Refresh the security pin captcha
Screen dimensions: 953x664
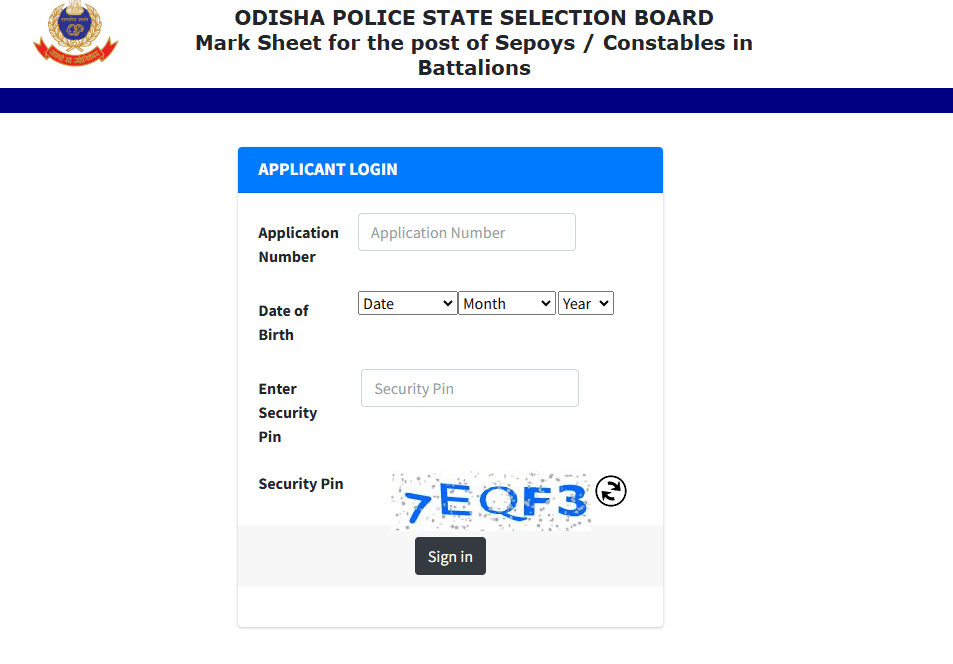pos(610,491)
